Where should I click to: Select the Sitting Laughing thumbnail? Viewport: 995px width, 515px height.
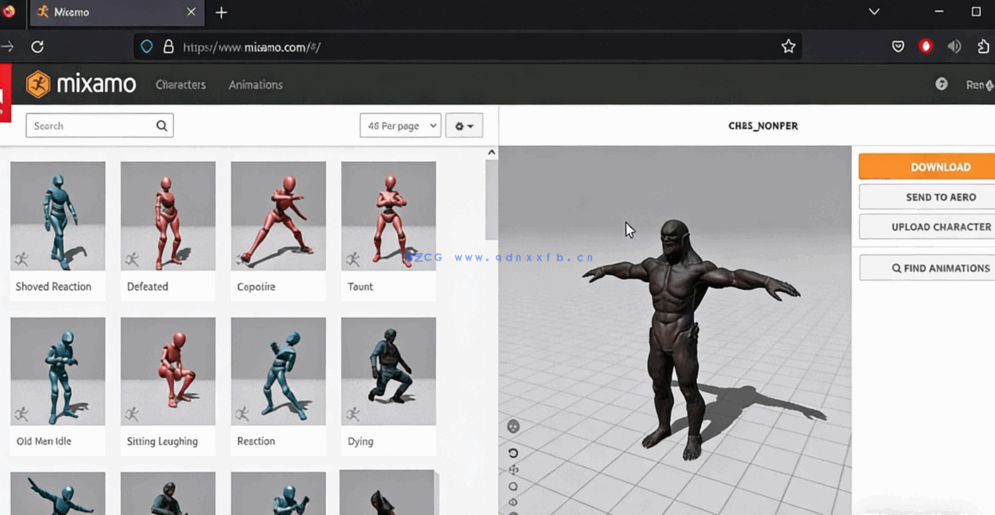(168, 371)
